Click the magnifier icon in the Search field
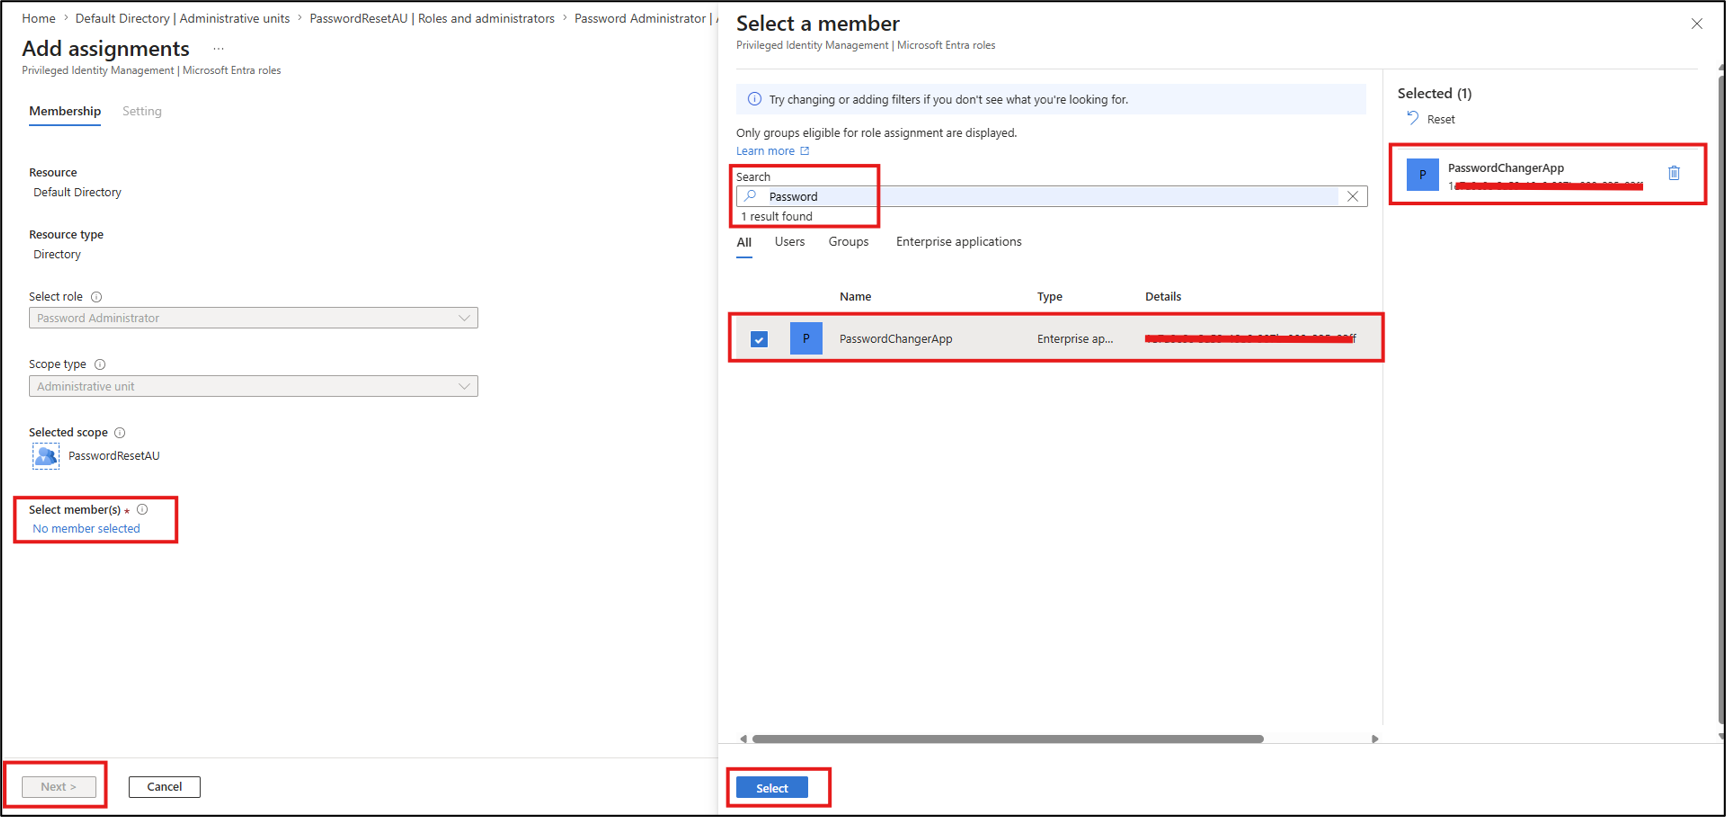 tap(751, 196)
